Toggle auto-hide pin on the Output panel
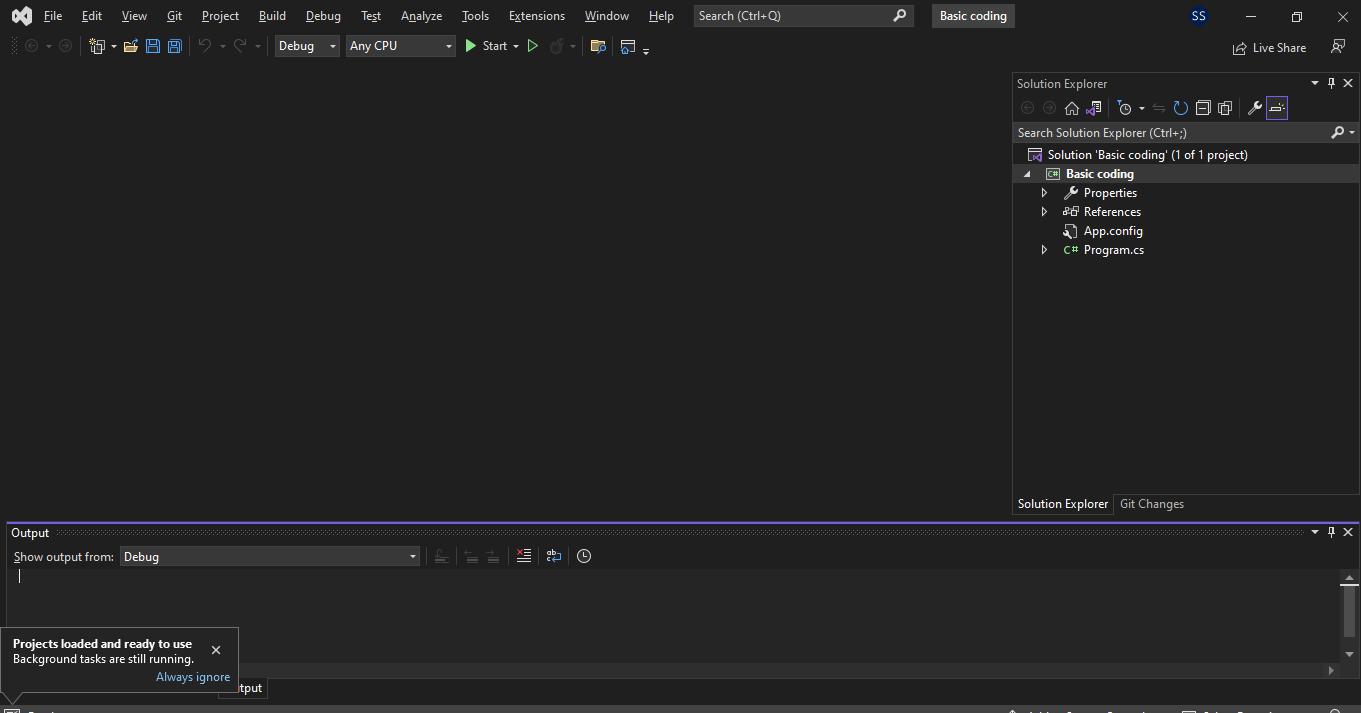1361x713 pixels. [1331, 532]
